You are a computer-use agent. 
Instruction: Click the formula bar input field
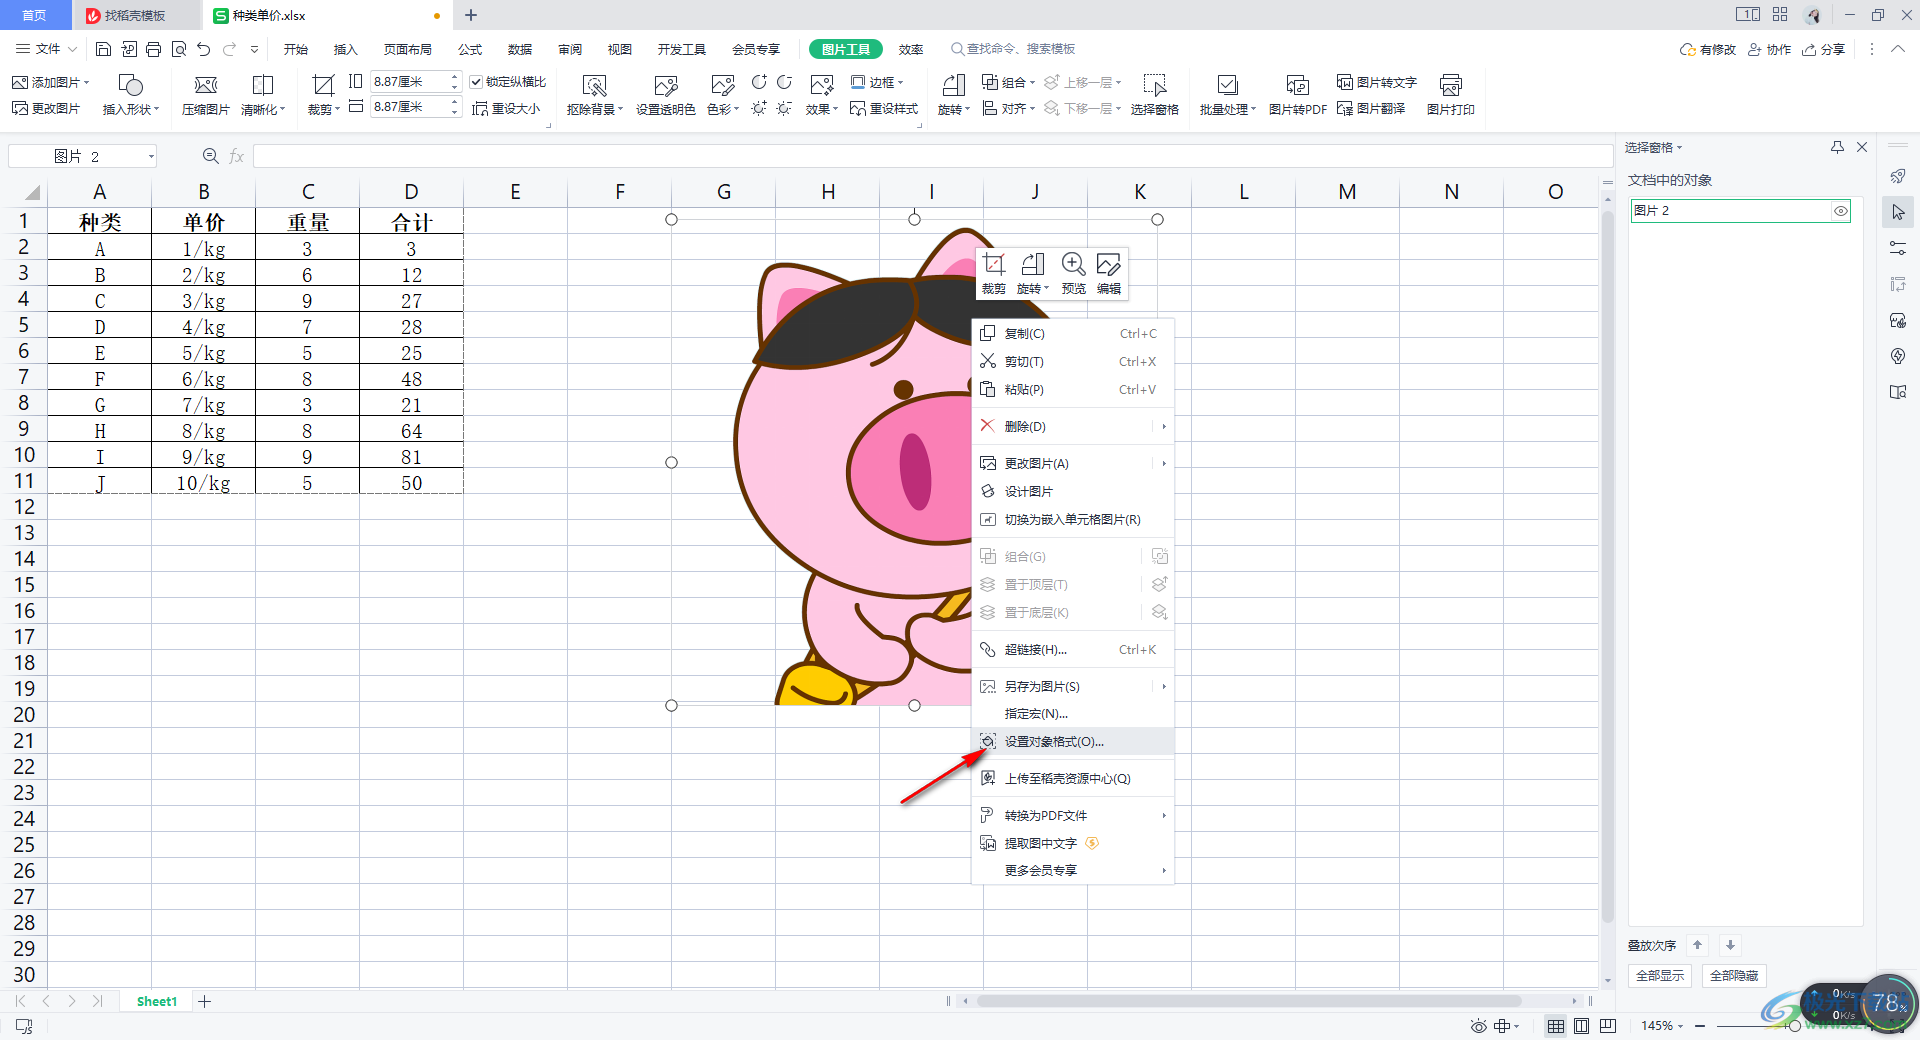932,156
